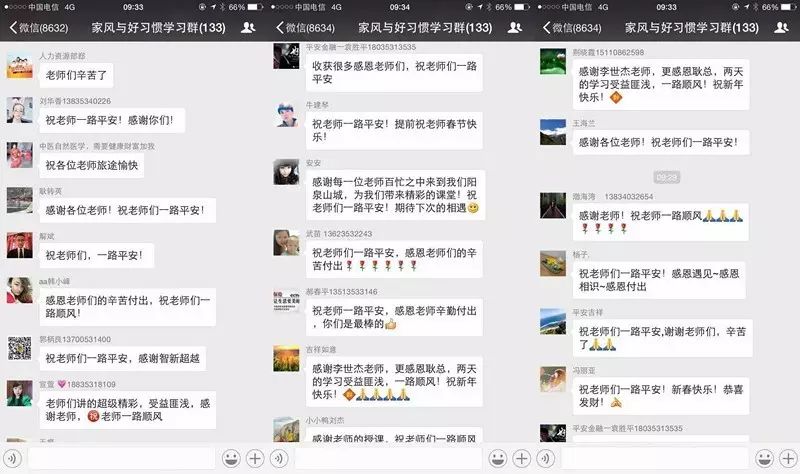Open avatar of 刘华香13835340226

pyautogui.click(x=20, y=110)
